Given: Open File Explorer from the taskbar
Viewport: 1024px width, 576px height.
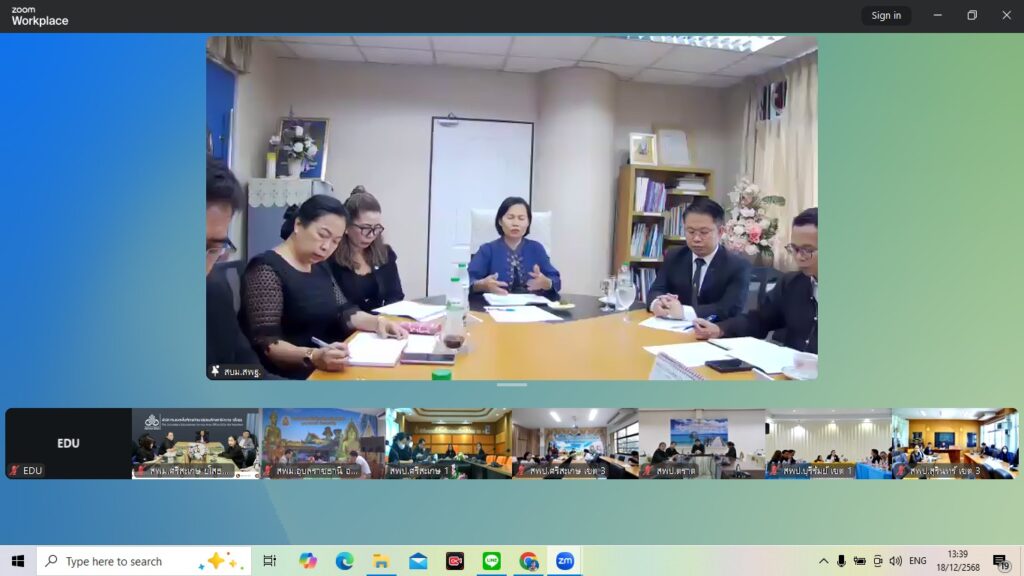Looking at the screenshot, I should [381, 561].
